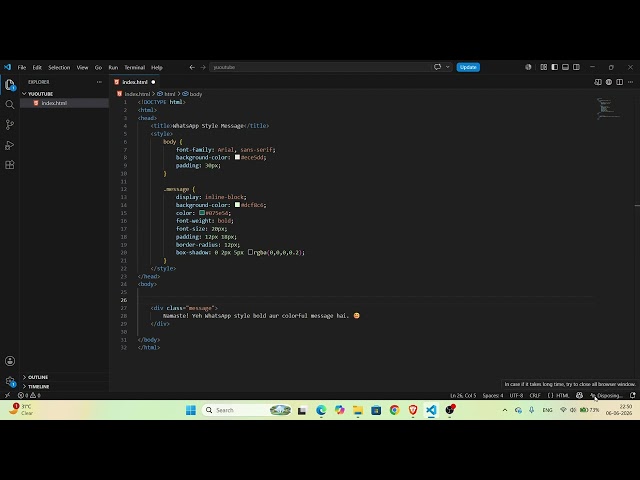Open the Accounts menu icon
The height and width of the screenshot is (480, 640).
(10, 361)
